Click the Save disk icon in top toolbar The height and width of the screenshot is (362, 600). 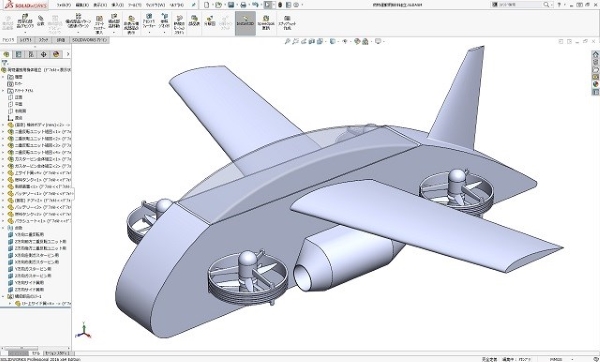(x=231, y=5)
